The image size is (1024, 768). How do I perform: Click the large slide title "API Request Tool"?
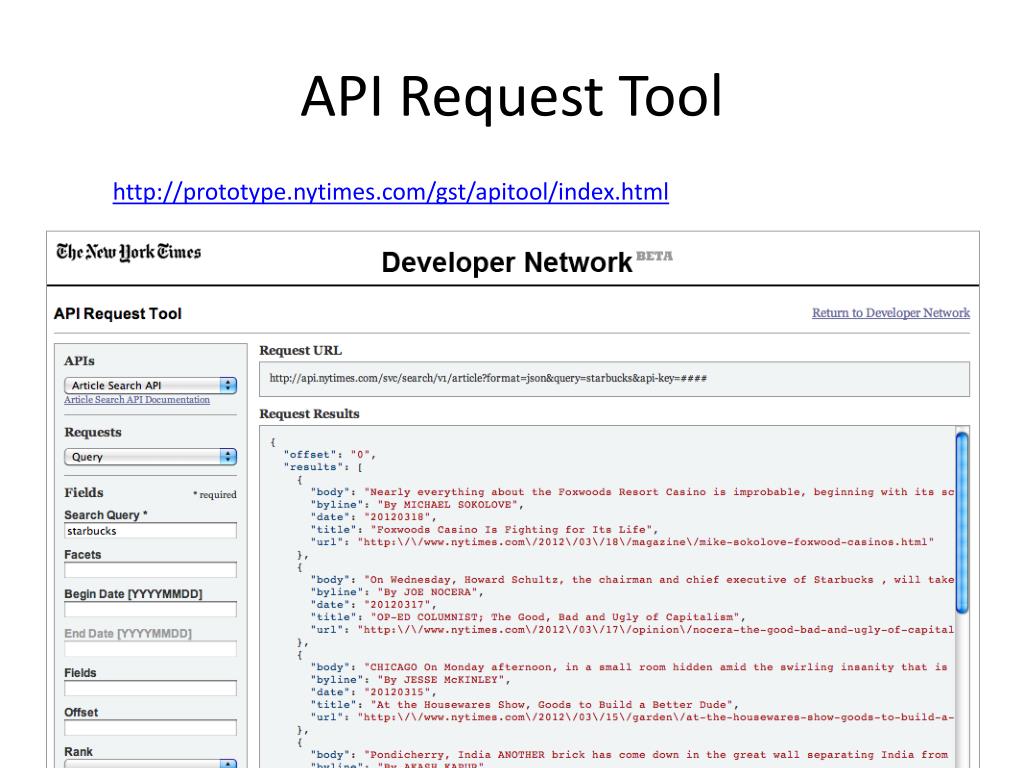[x=511, y=97]
